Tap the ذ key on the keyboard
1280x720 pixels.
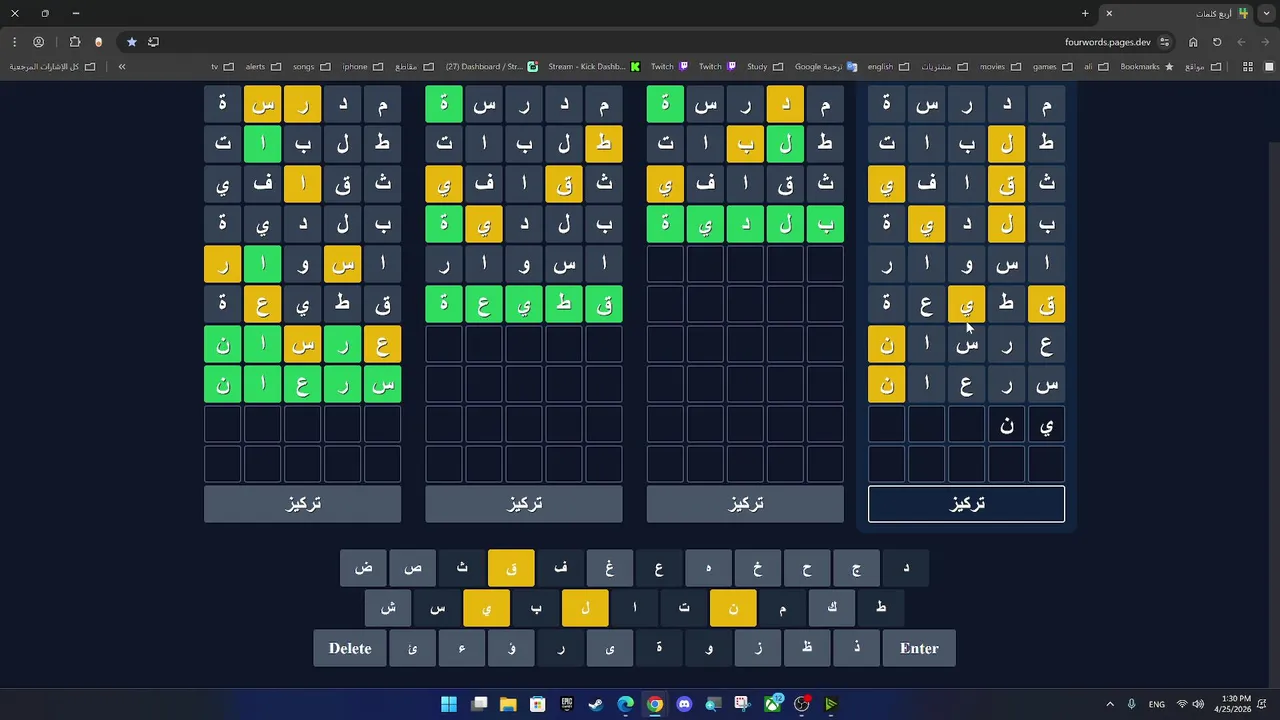click(x=856, y=648)
